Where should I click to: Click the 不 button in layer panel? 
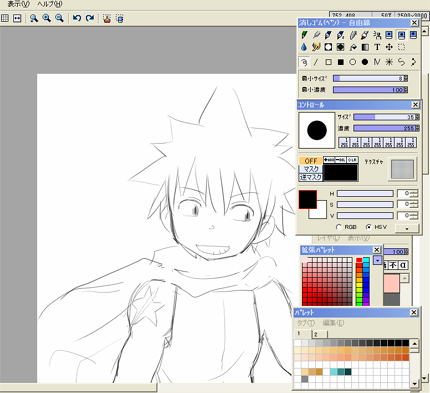[393, 265]
